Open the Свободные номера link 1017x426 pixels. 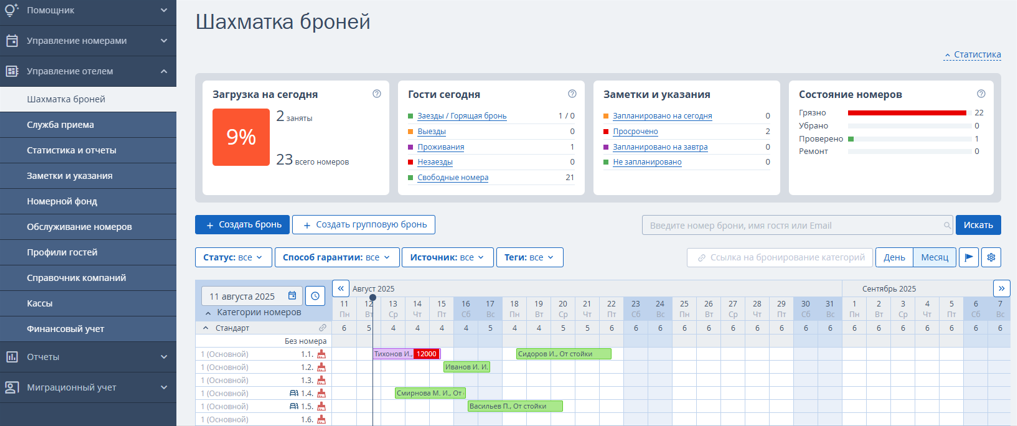(x=453, y=178)
